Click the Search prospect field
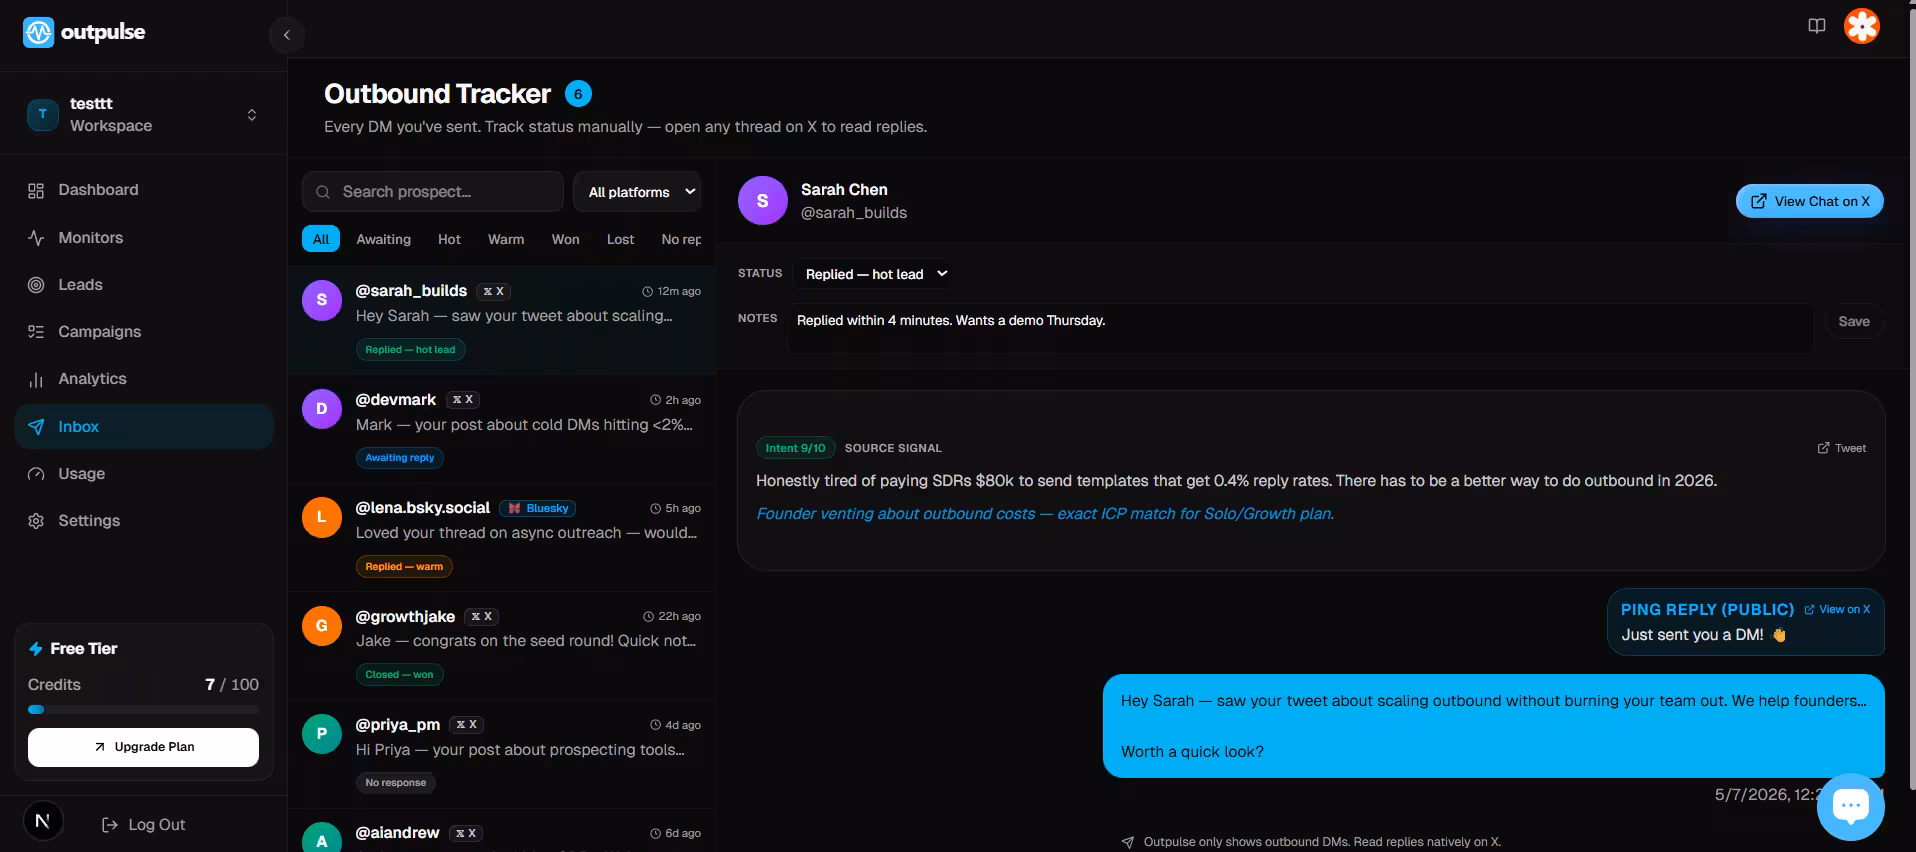The height and width of the screenshot is (852, 1916). click(433, 192)
